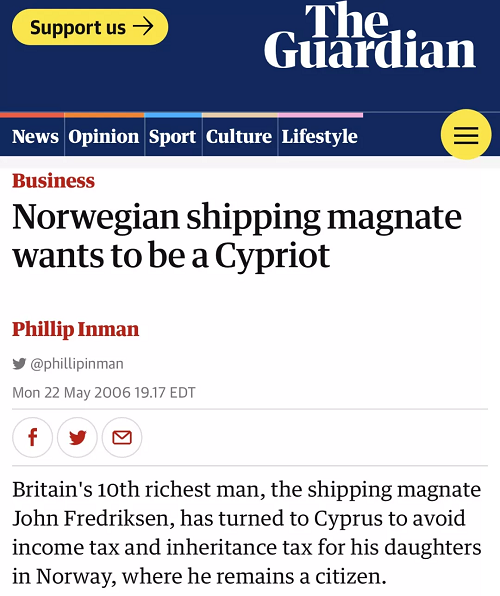
Task: Select the Sport section
Action: pos(172,136)
